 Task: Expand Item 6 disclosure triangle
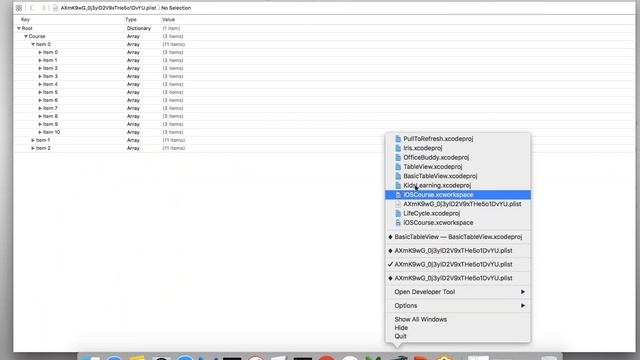(40, 100)
